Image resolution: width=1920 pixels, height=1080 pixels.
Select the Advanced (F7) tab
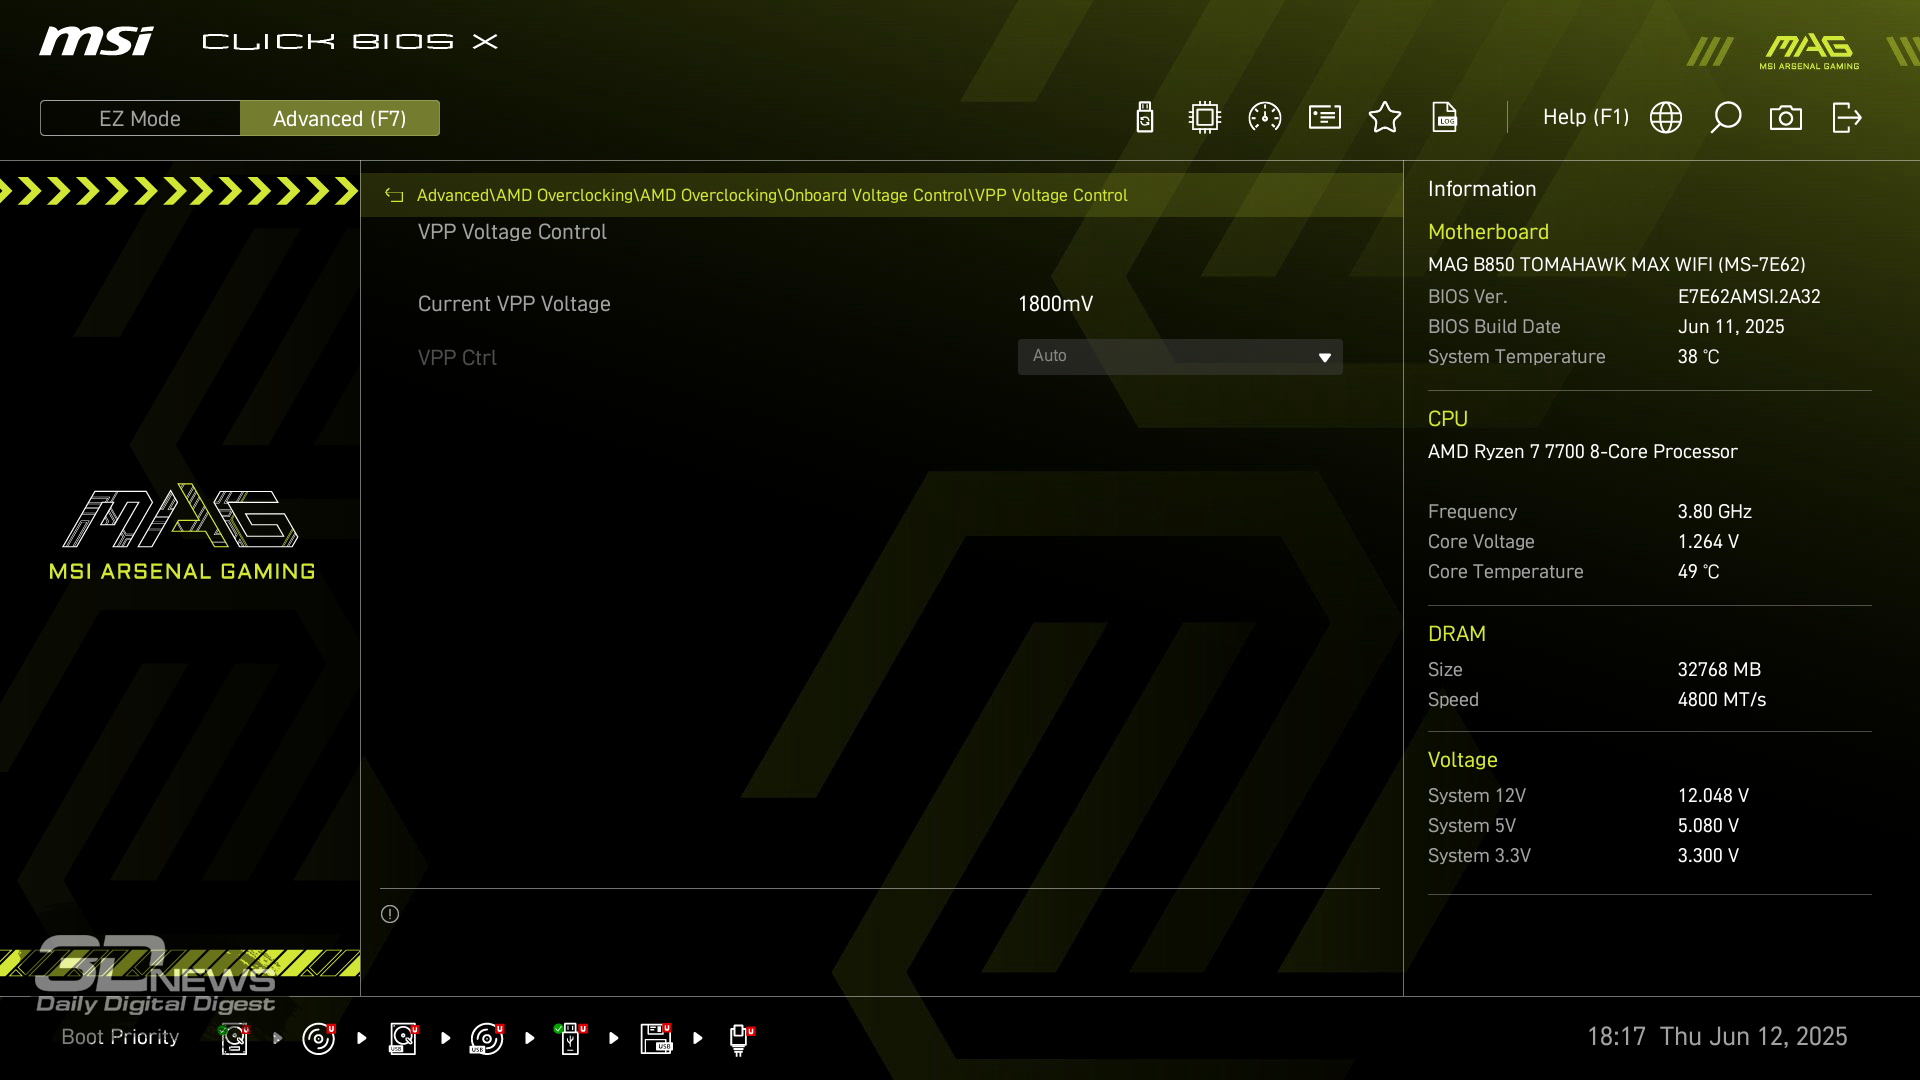coord(340,118)
